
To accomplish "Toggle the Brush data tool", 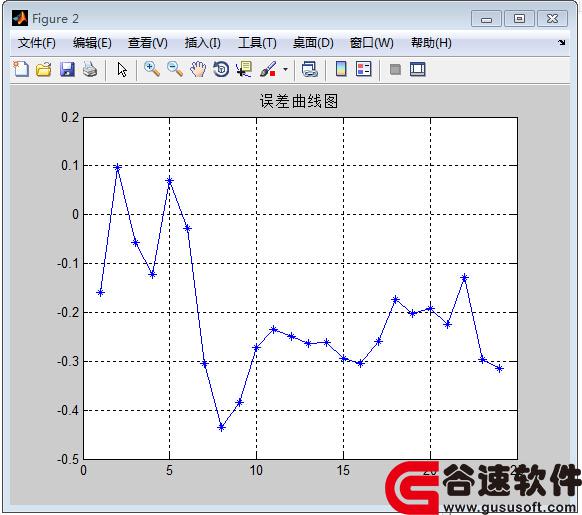I will (x=268, y=69).
